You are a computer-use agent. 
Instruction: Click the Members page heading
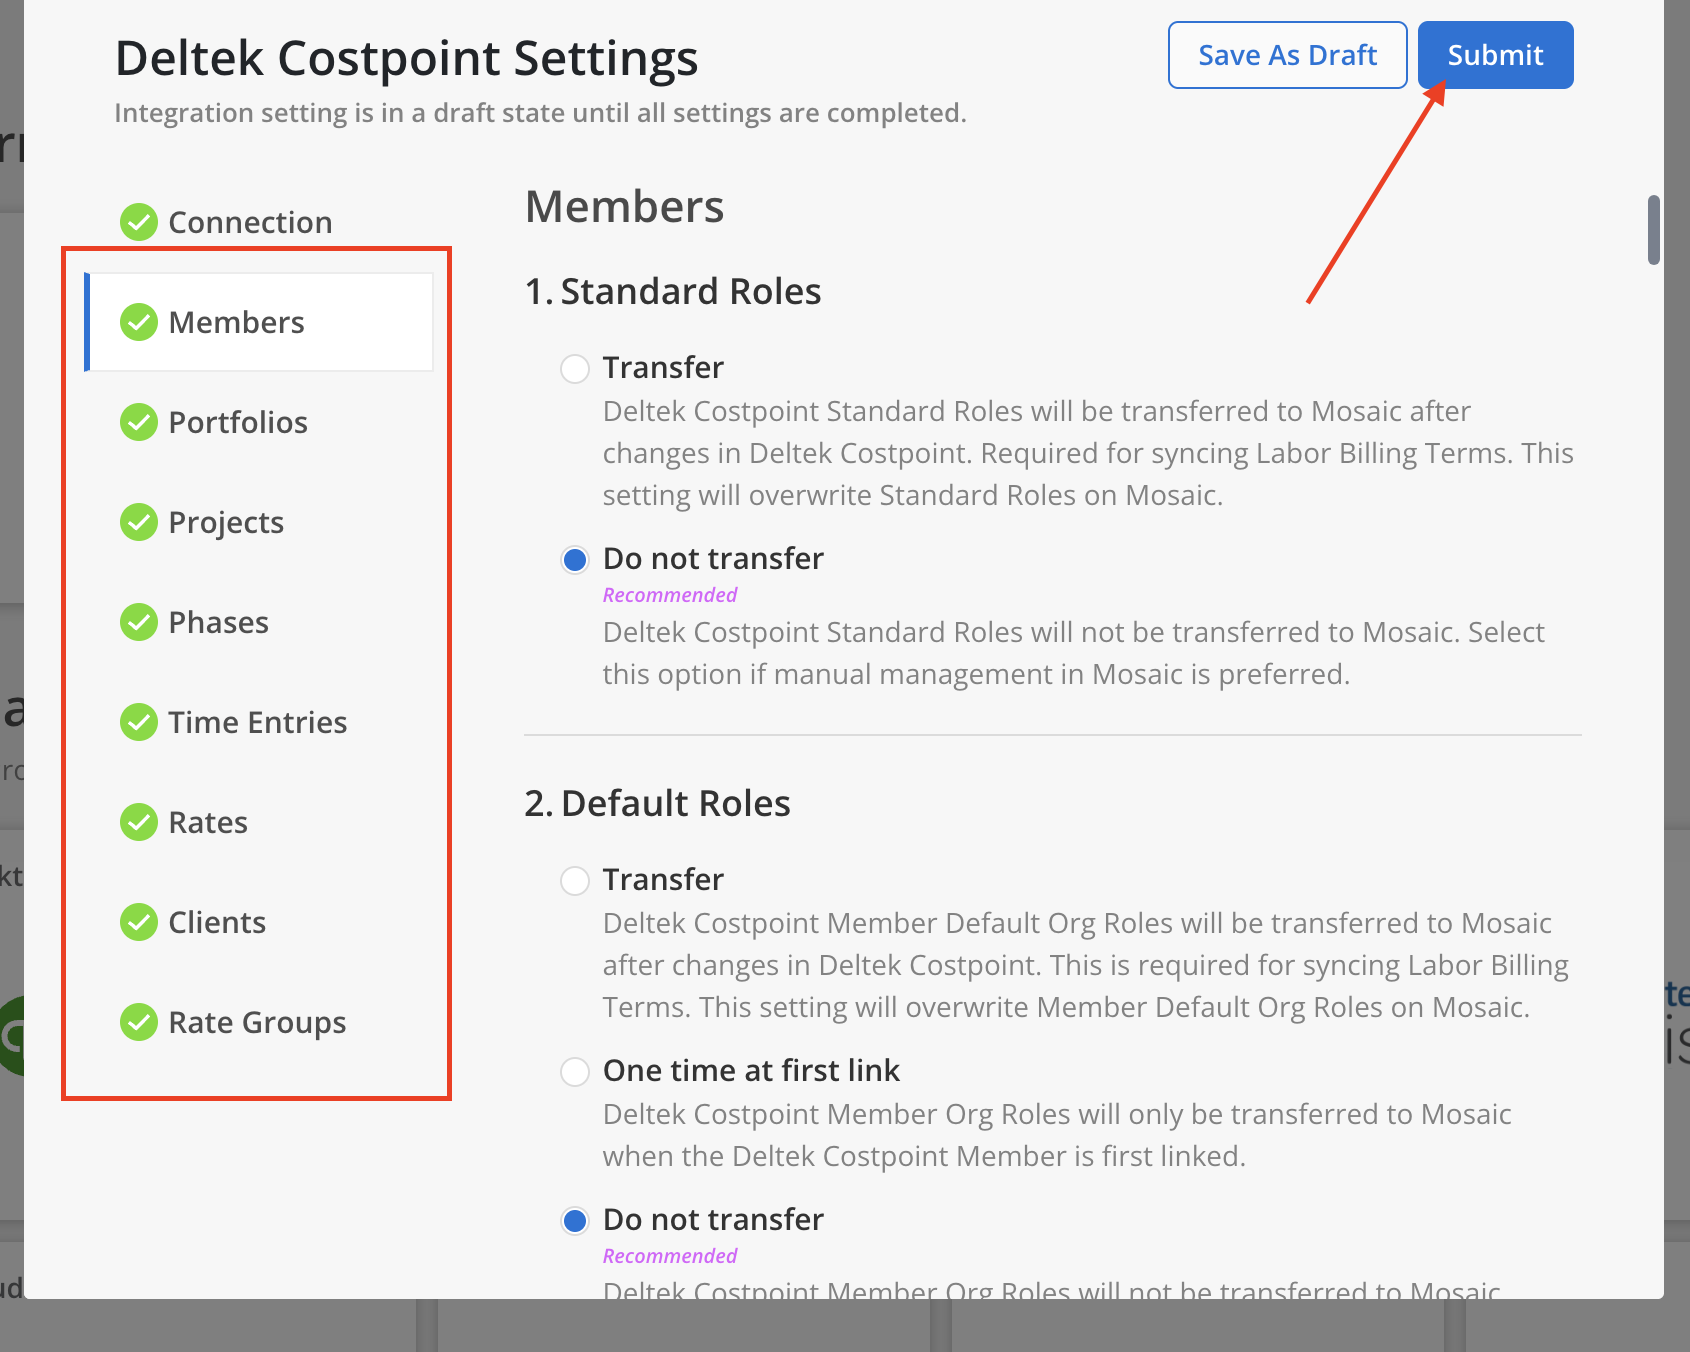624,207
